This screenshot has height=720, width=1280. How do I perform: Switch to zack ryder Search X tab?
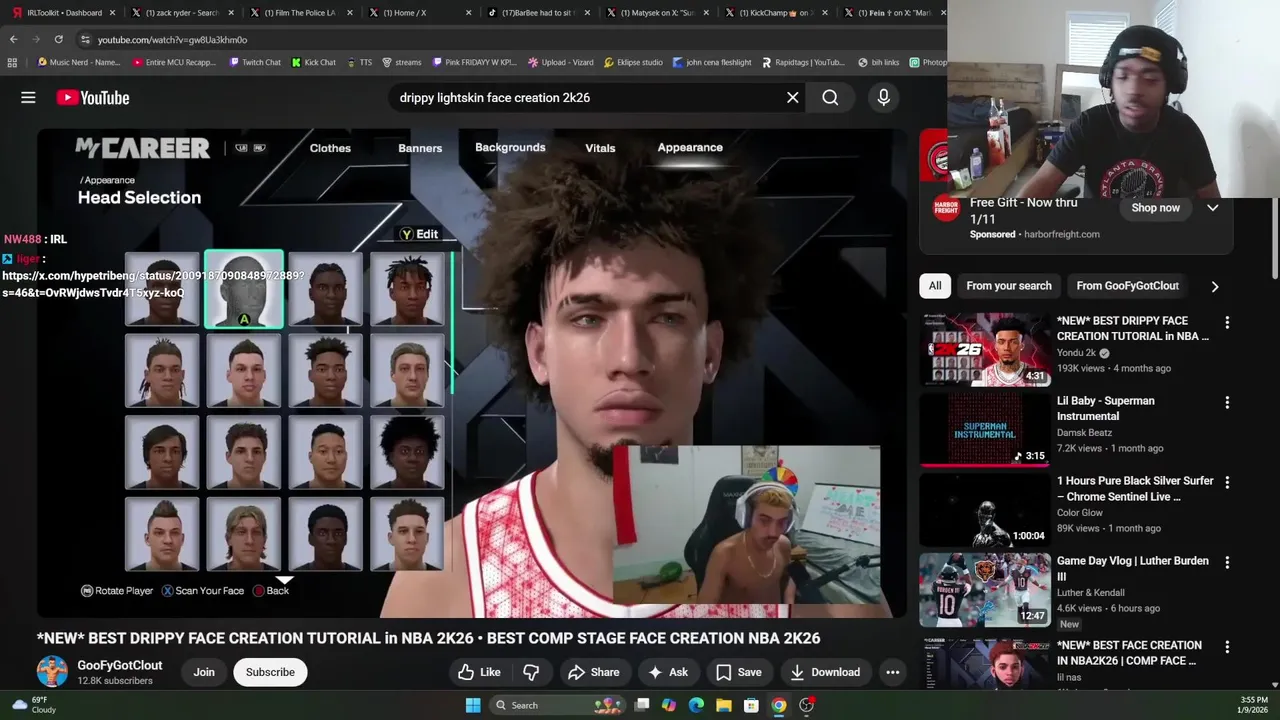[x=181, y=13]
